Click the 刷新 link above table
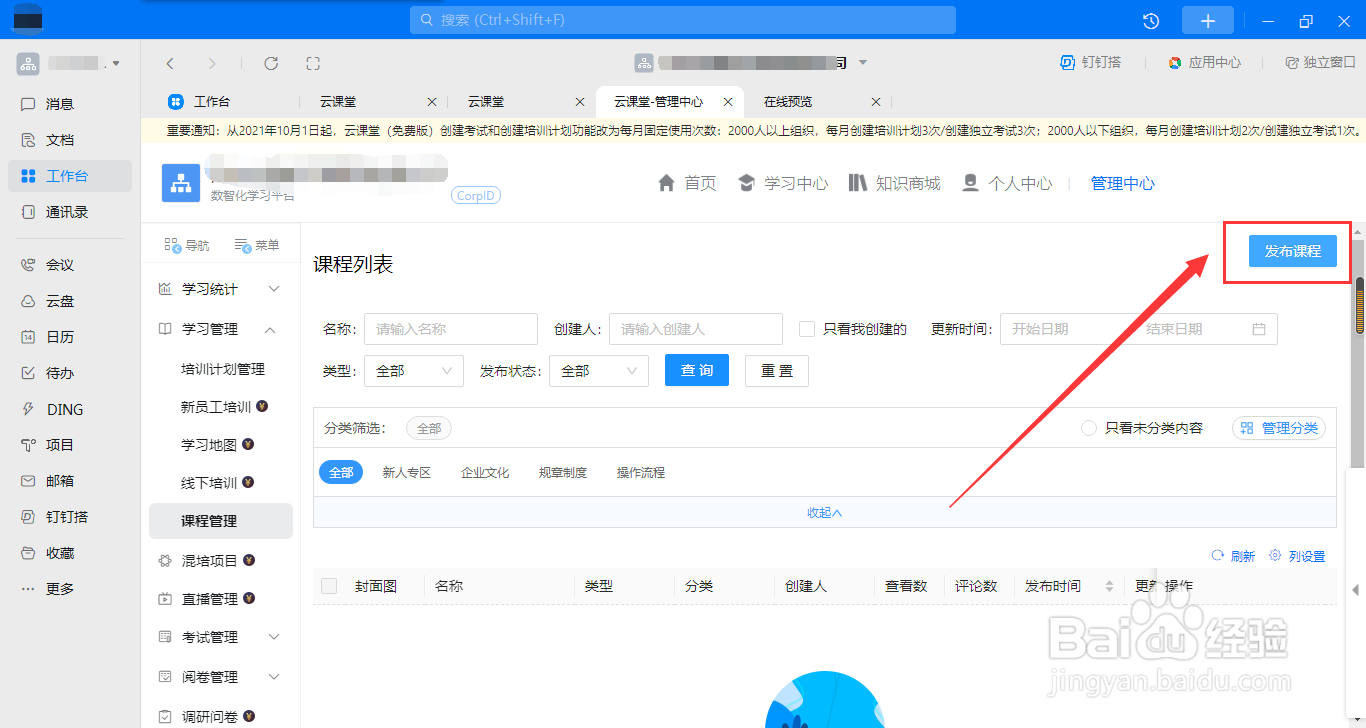Screen dimensions: 1366x728 (x=1233, y=556)
